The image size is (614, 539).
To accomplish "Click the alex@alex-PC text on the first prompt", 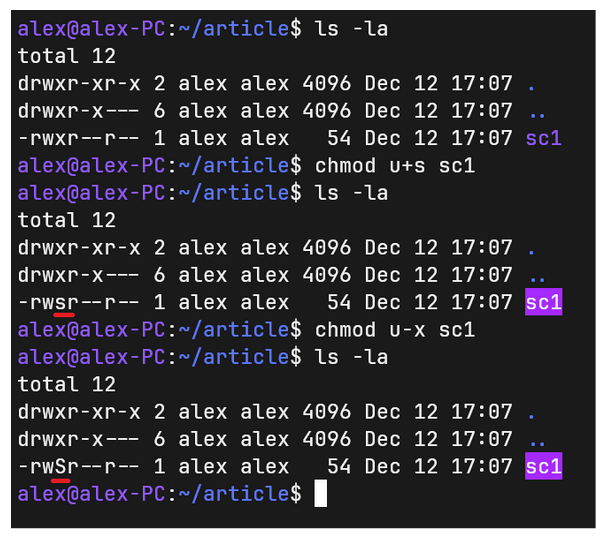I will 92,29.
